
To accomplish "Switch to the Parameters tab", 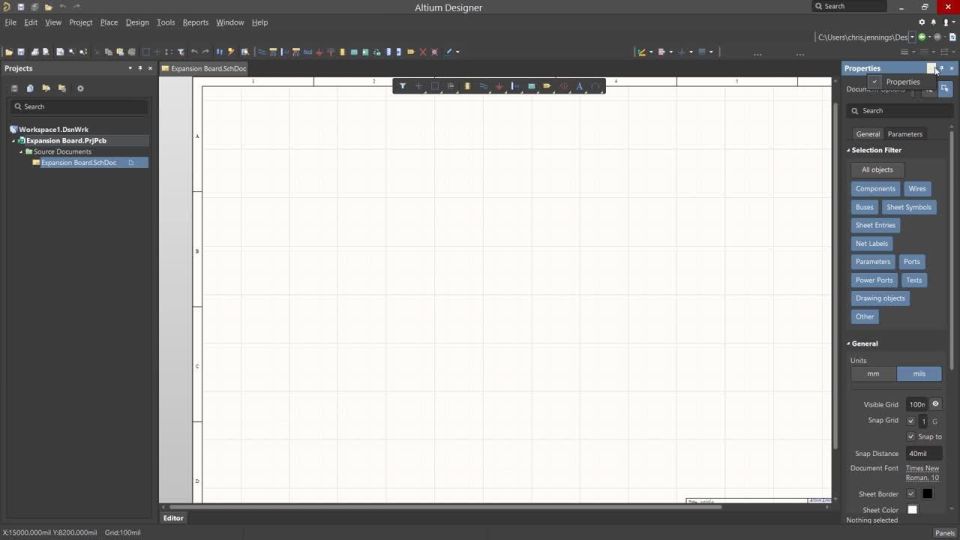I will [905, 134].
